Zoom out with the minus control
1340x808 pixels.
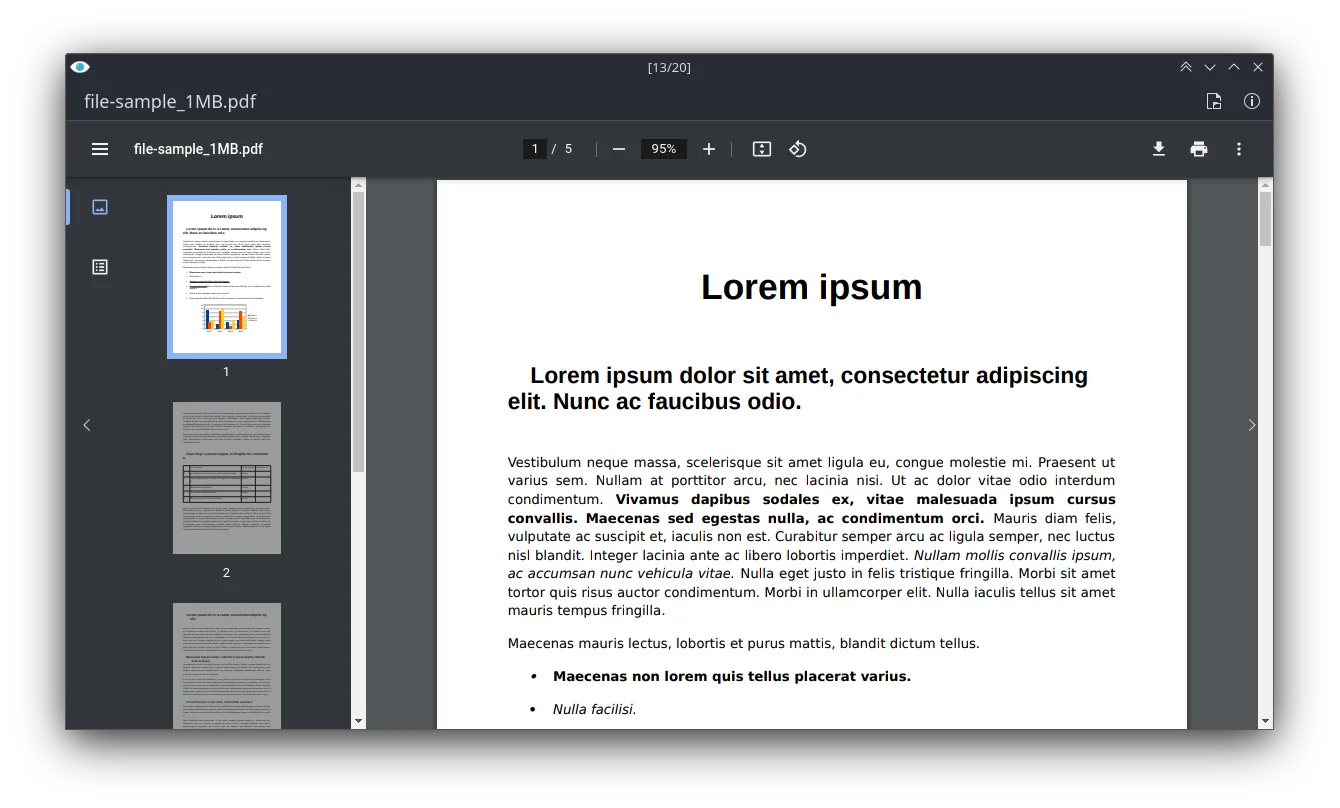click(x=618, y=148)
